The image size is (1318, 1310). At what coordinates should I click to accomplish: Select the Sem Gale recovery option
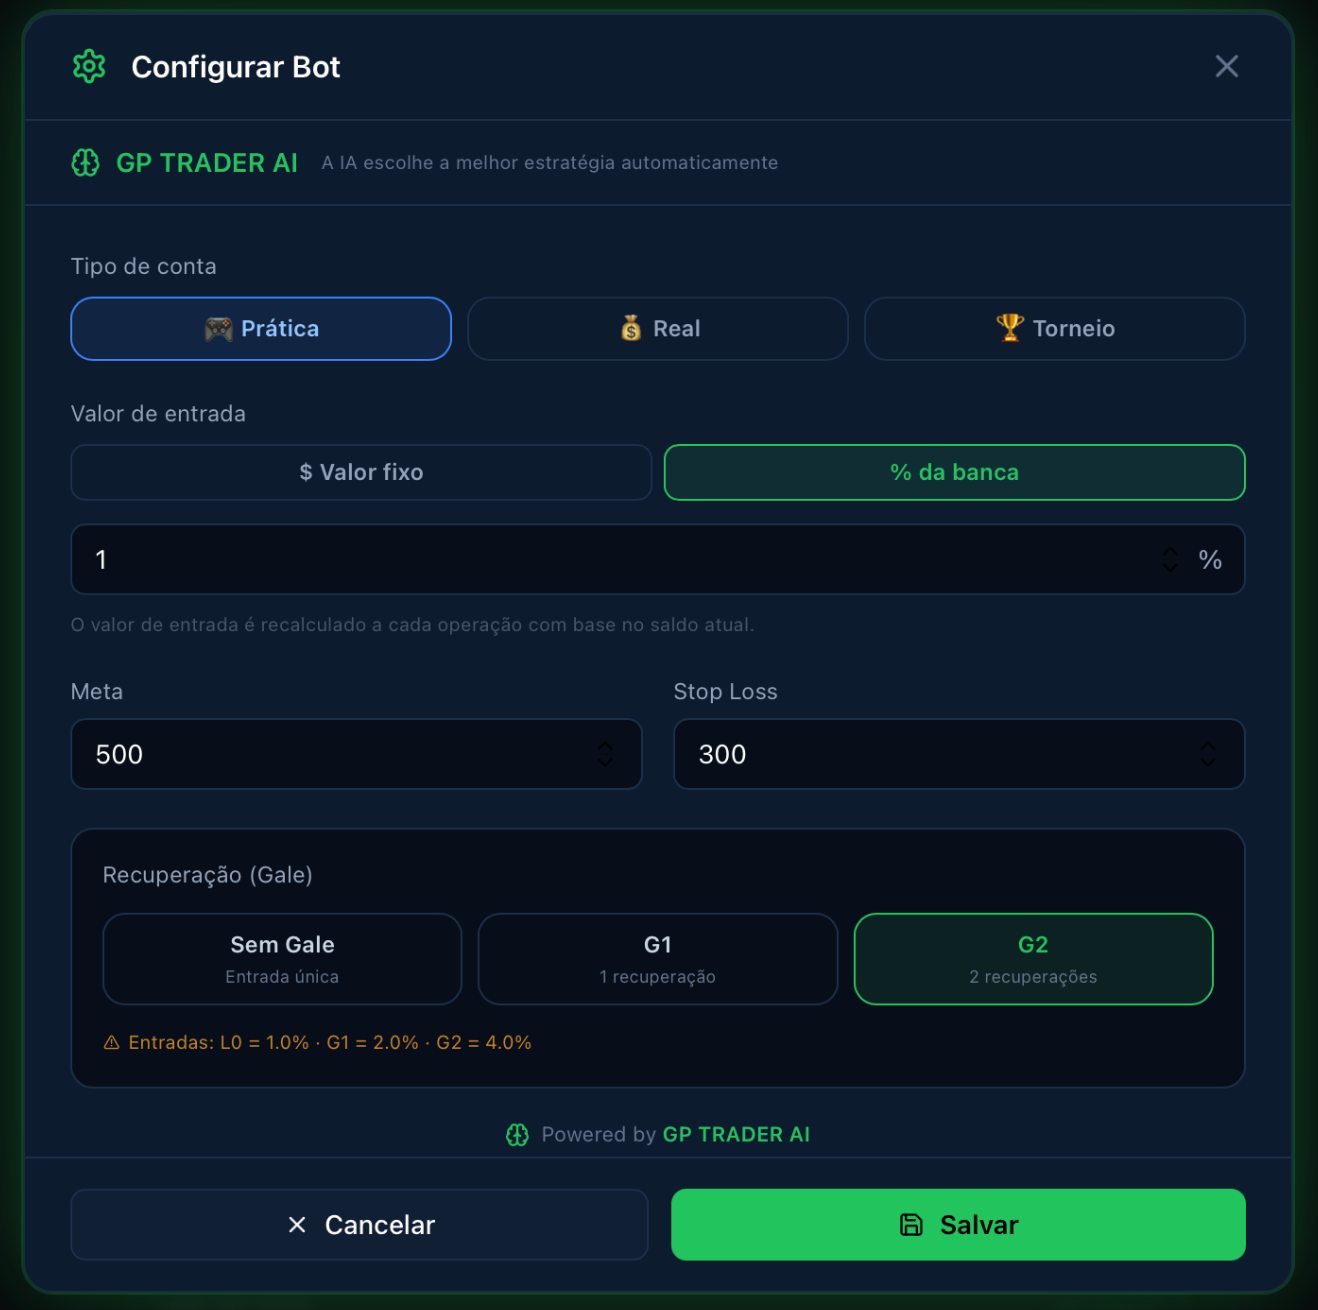pos(281,958)
